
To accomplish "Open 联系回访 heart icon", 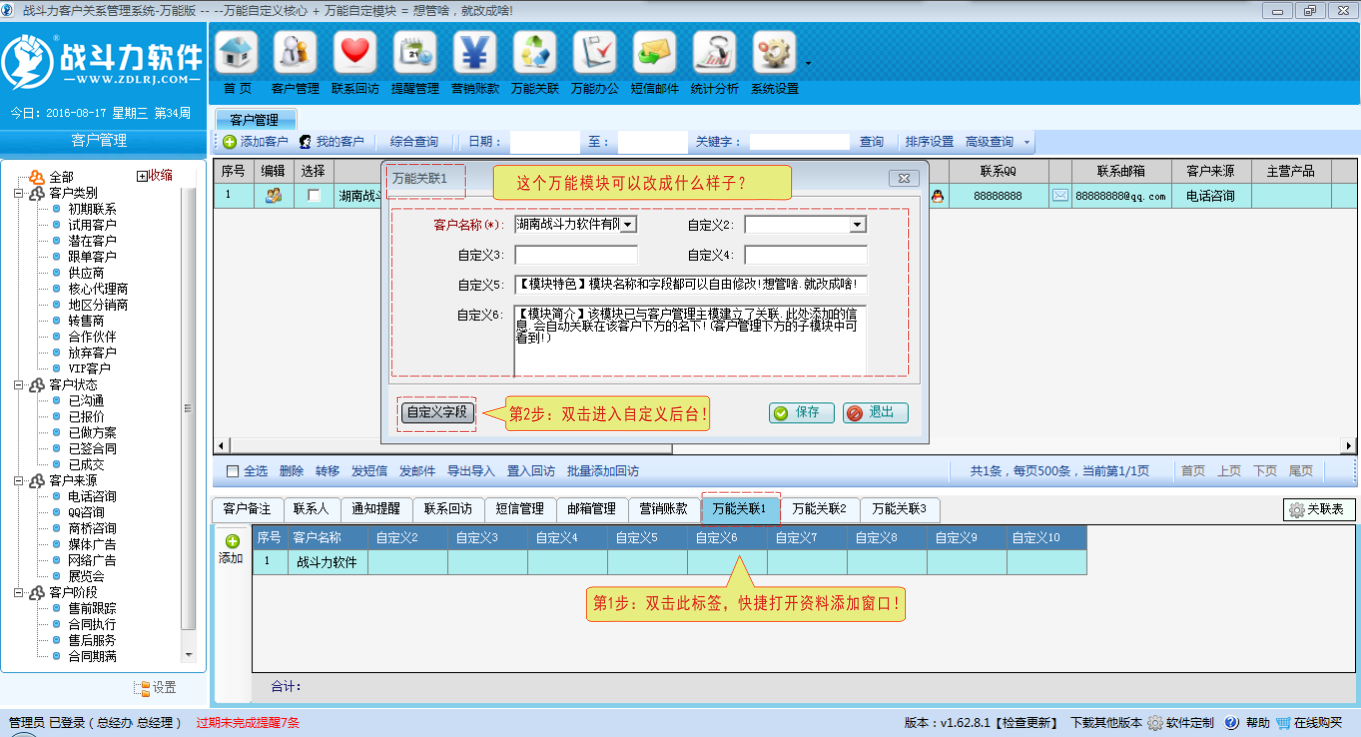I will coord(355,53).
